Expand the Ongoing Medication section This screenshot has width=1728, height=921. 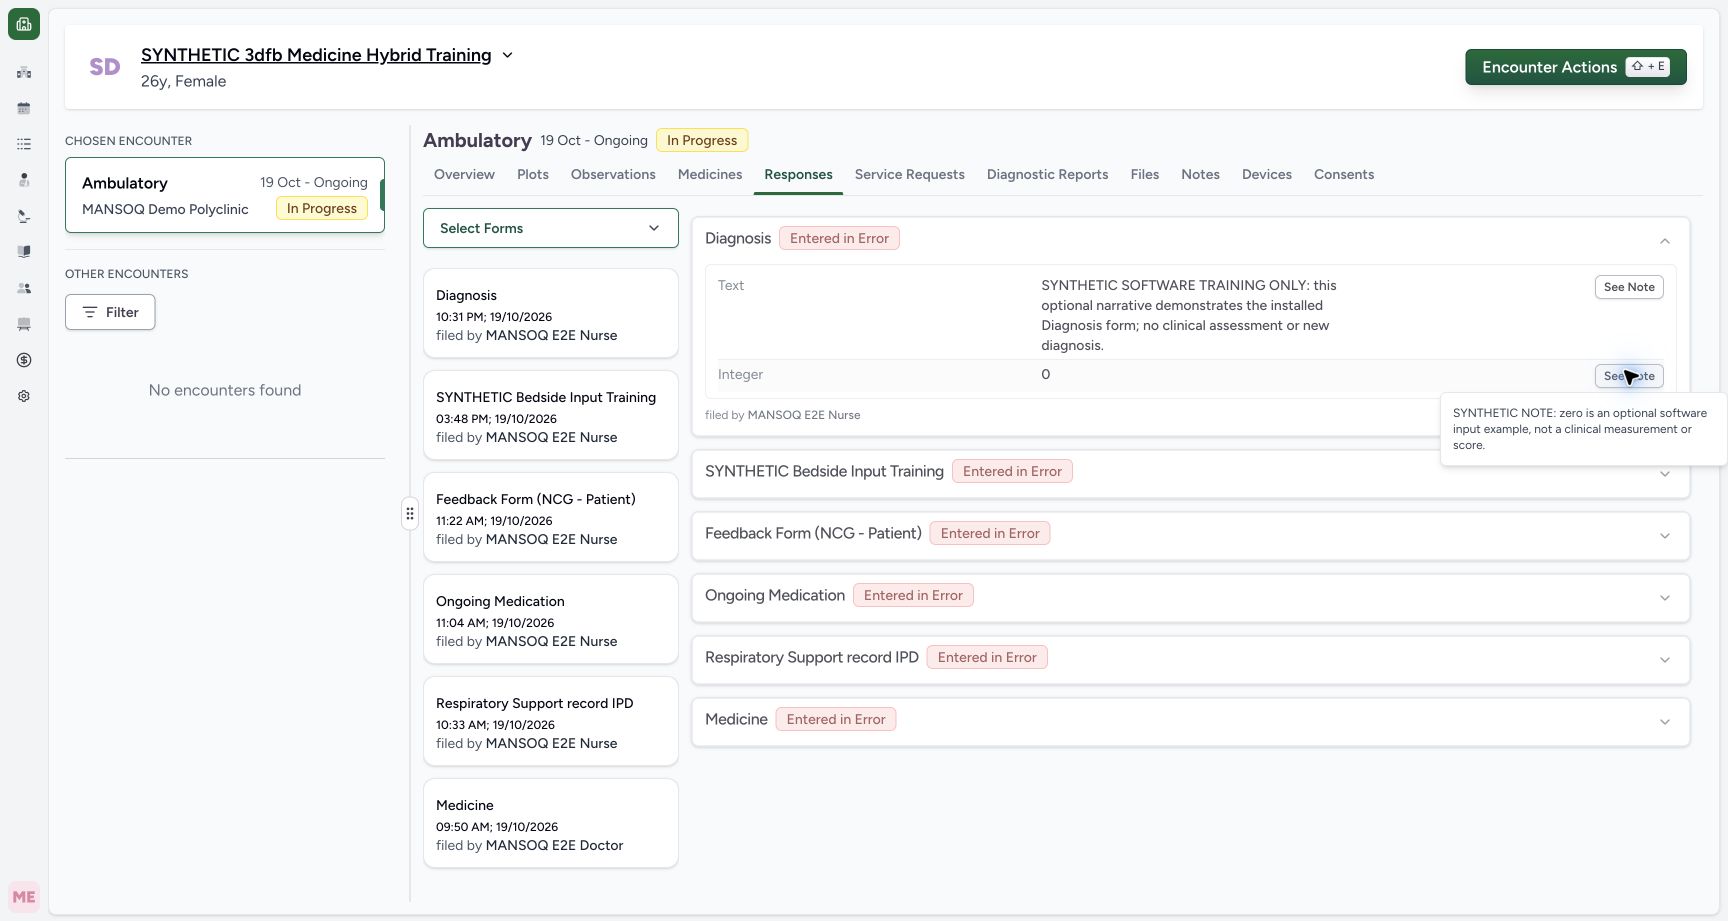1665,598
